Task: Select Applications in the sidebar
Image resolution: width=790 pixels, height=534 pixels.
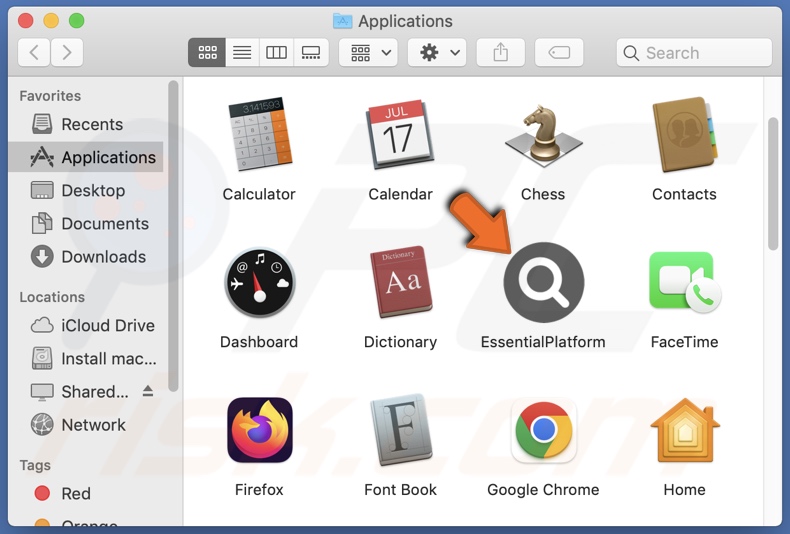Action: click(86, 157)
